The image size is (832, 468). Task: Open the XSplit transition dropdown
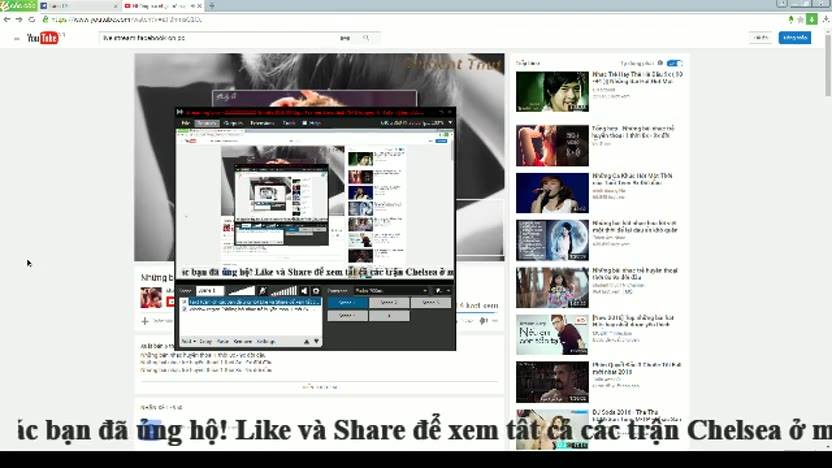391,291
